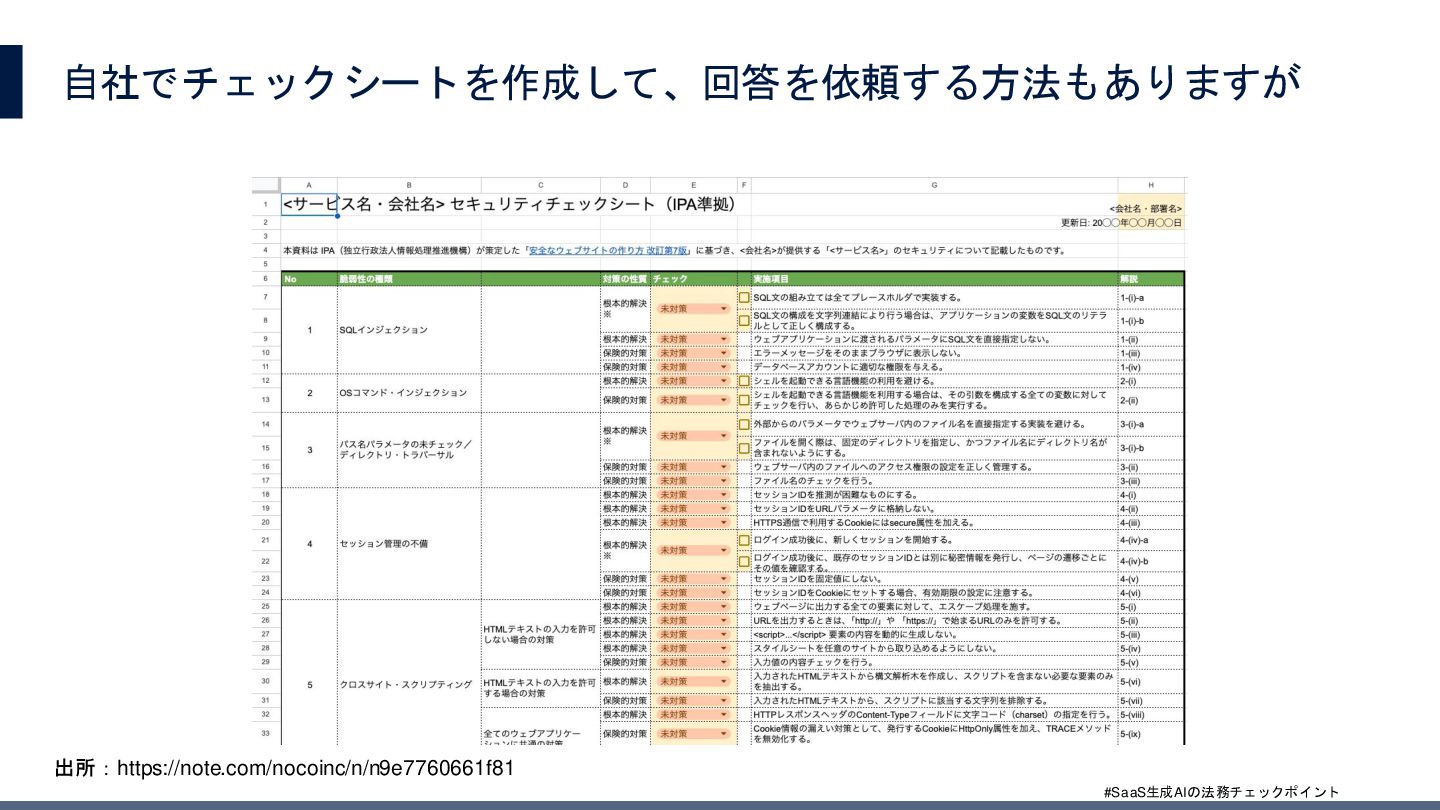The height and width of the screenshot is (810, 1440).
Task: Check 外部からのパラメータでウェブサーバ内のファイル名 item
Action: 744,424
